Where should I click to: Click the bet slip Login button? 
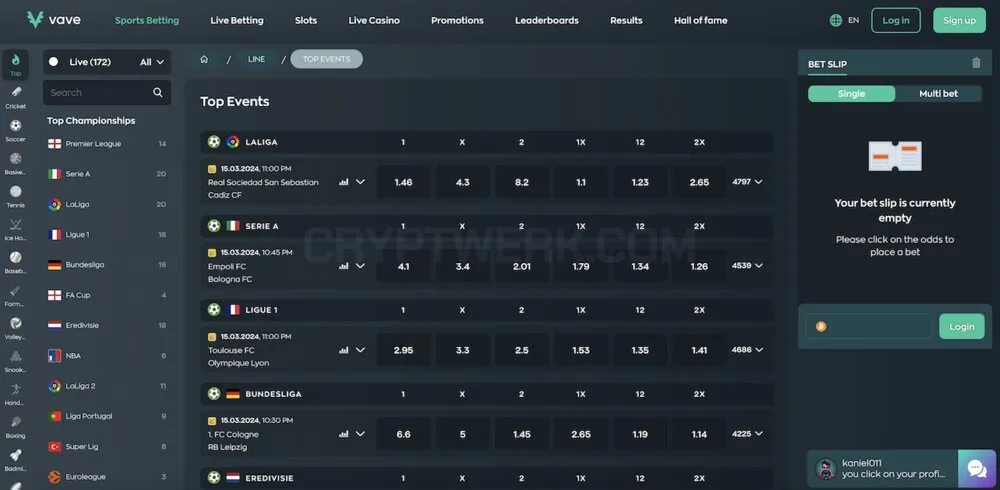pos(961,327)
